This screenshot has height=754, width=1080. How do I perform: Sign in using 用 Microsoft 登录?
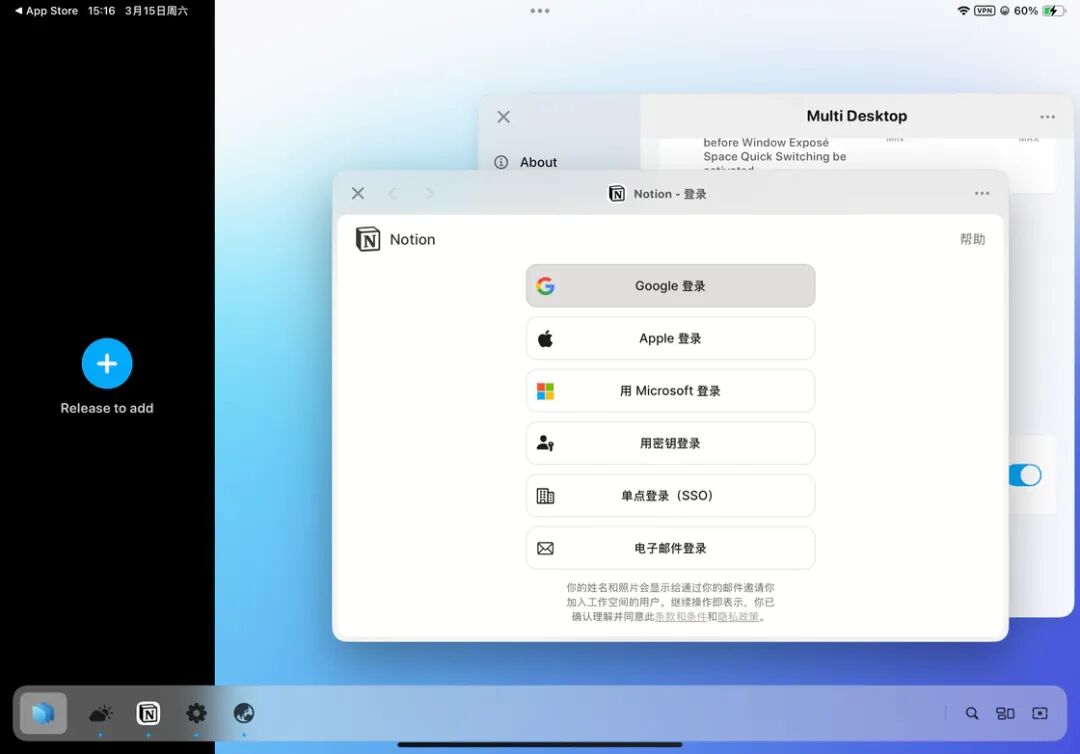pyautogui.click(x=670, y=390)
